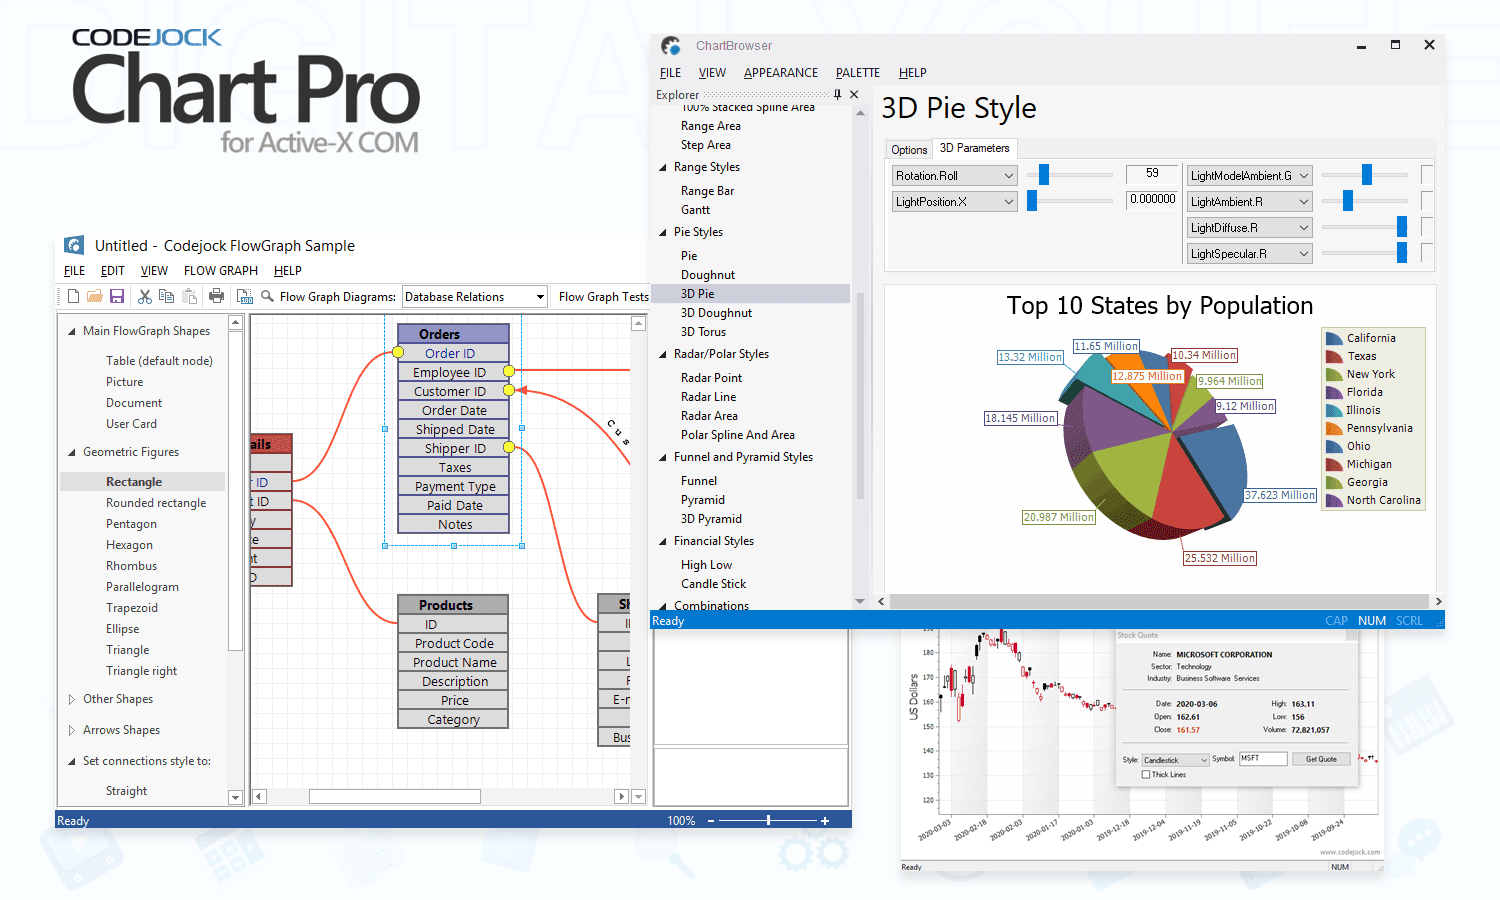Viewport: 1500px width, 900px height.
Task: Select Rounded rectangle shape in the shapes list
Action: [x=156, y=503]
